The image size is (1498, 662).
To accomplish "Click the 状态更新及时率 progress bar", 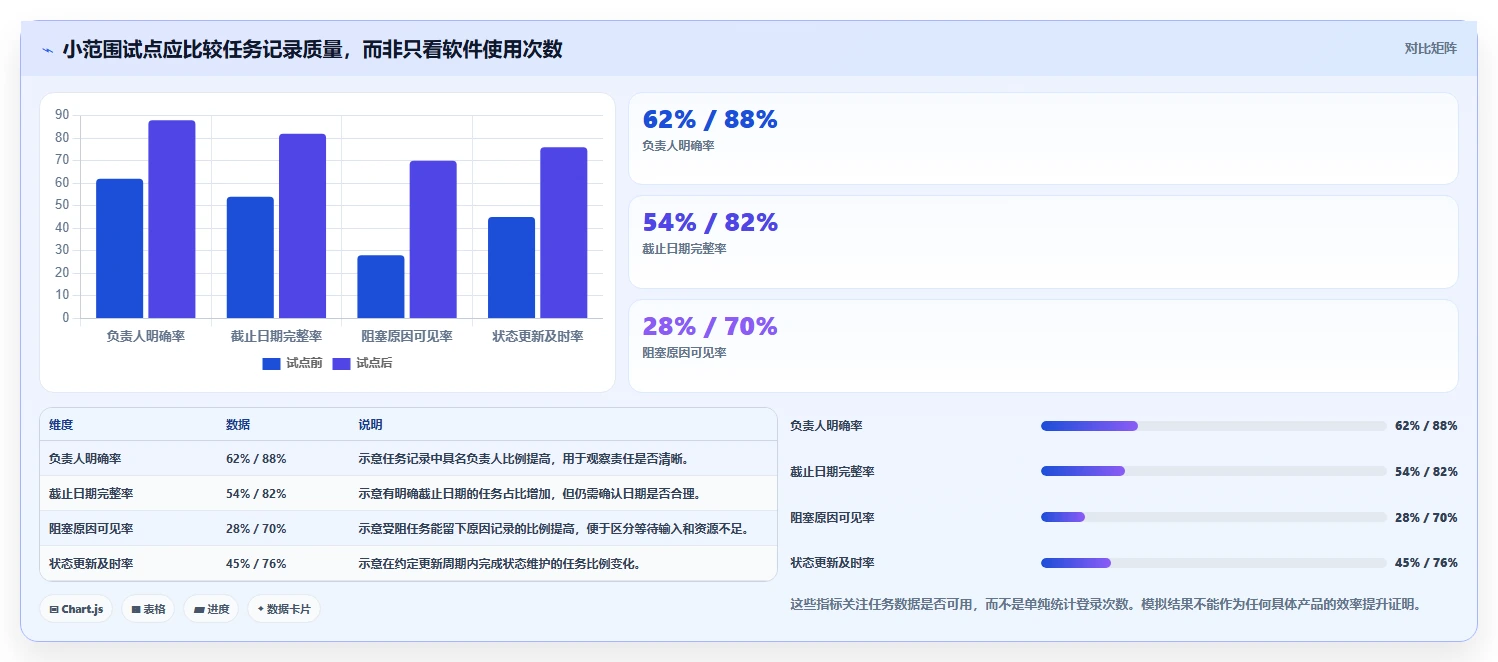I will 1214,563.
